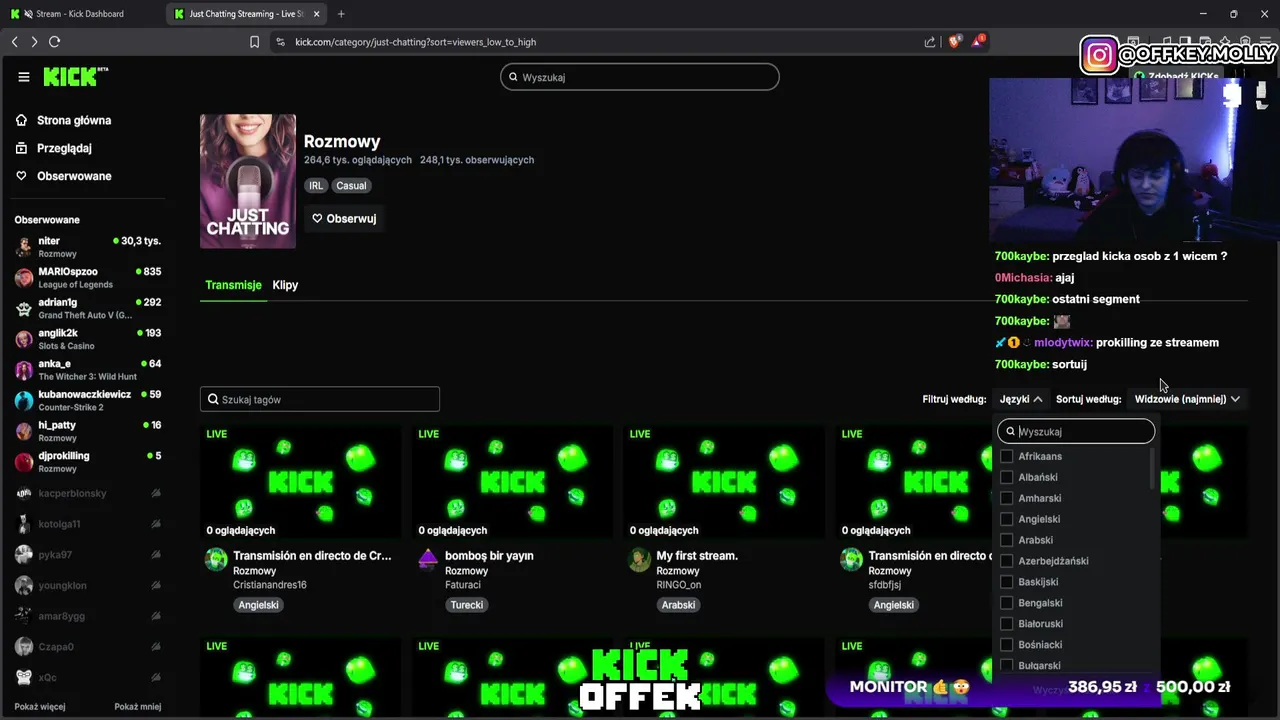
Task: Check the Azerbejdżański language checkbox
Action: [1007, 561]
